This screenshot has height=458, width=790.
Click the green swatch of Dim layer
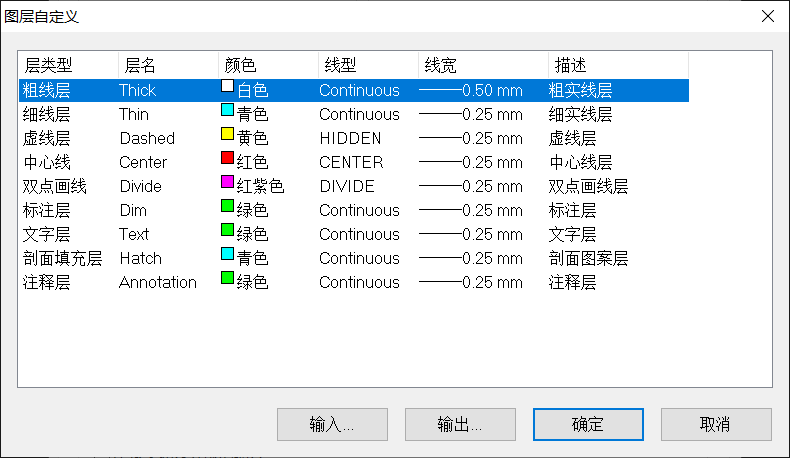227,206
